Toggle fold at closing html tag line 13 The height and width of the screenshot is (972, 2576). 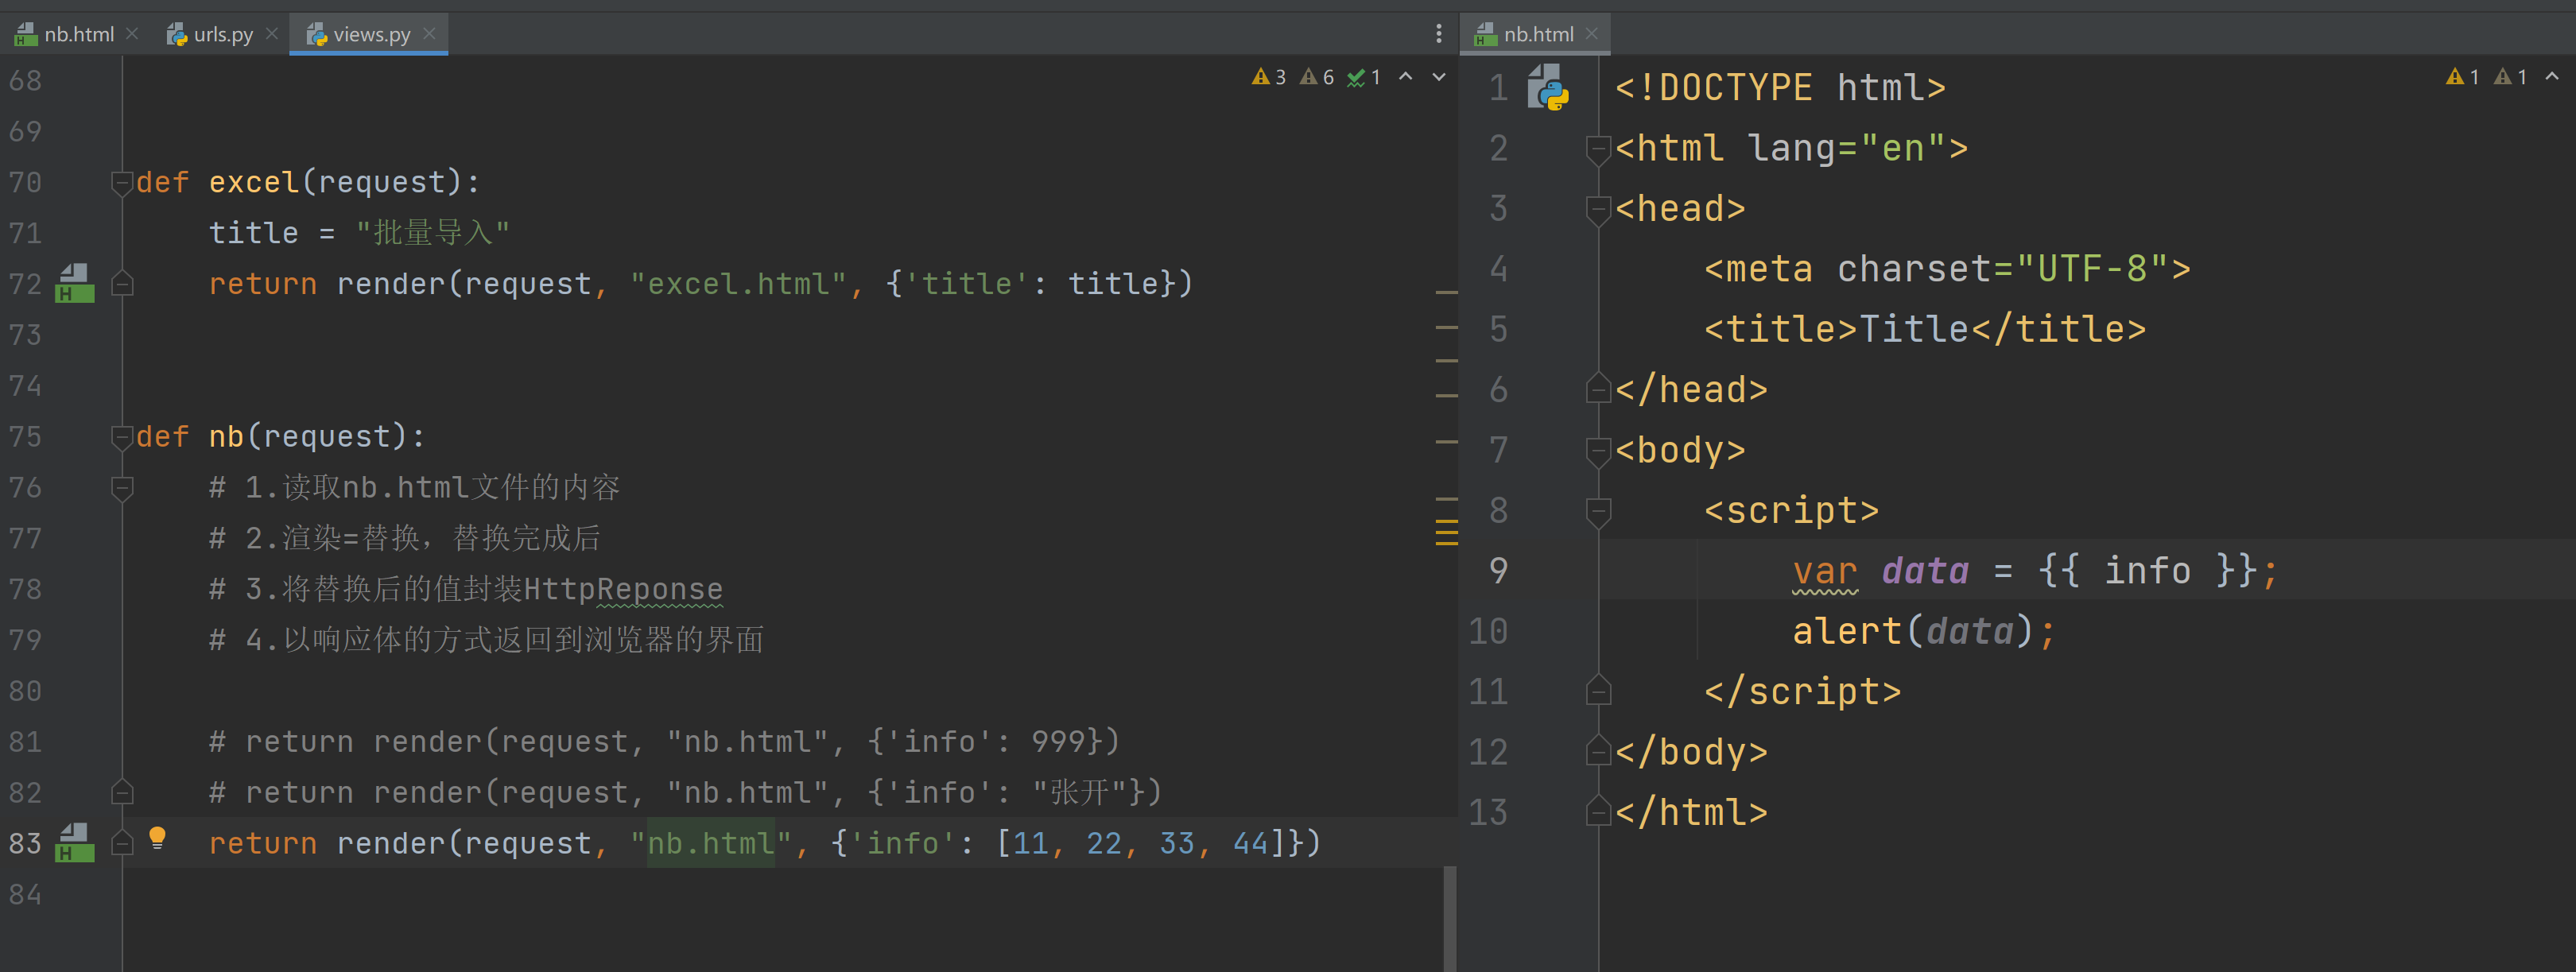(x=1598, y=812)
